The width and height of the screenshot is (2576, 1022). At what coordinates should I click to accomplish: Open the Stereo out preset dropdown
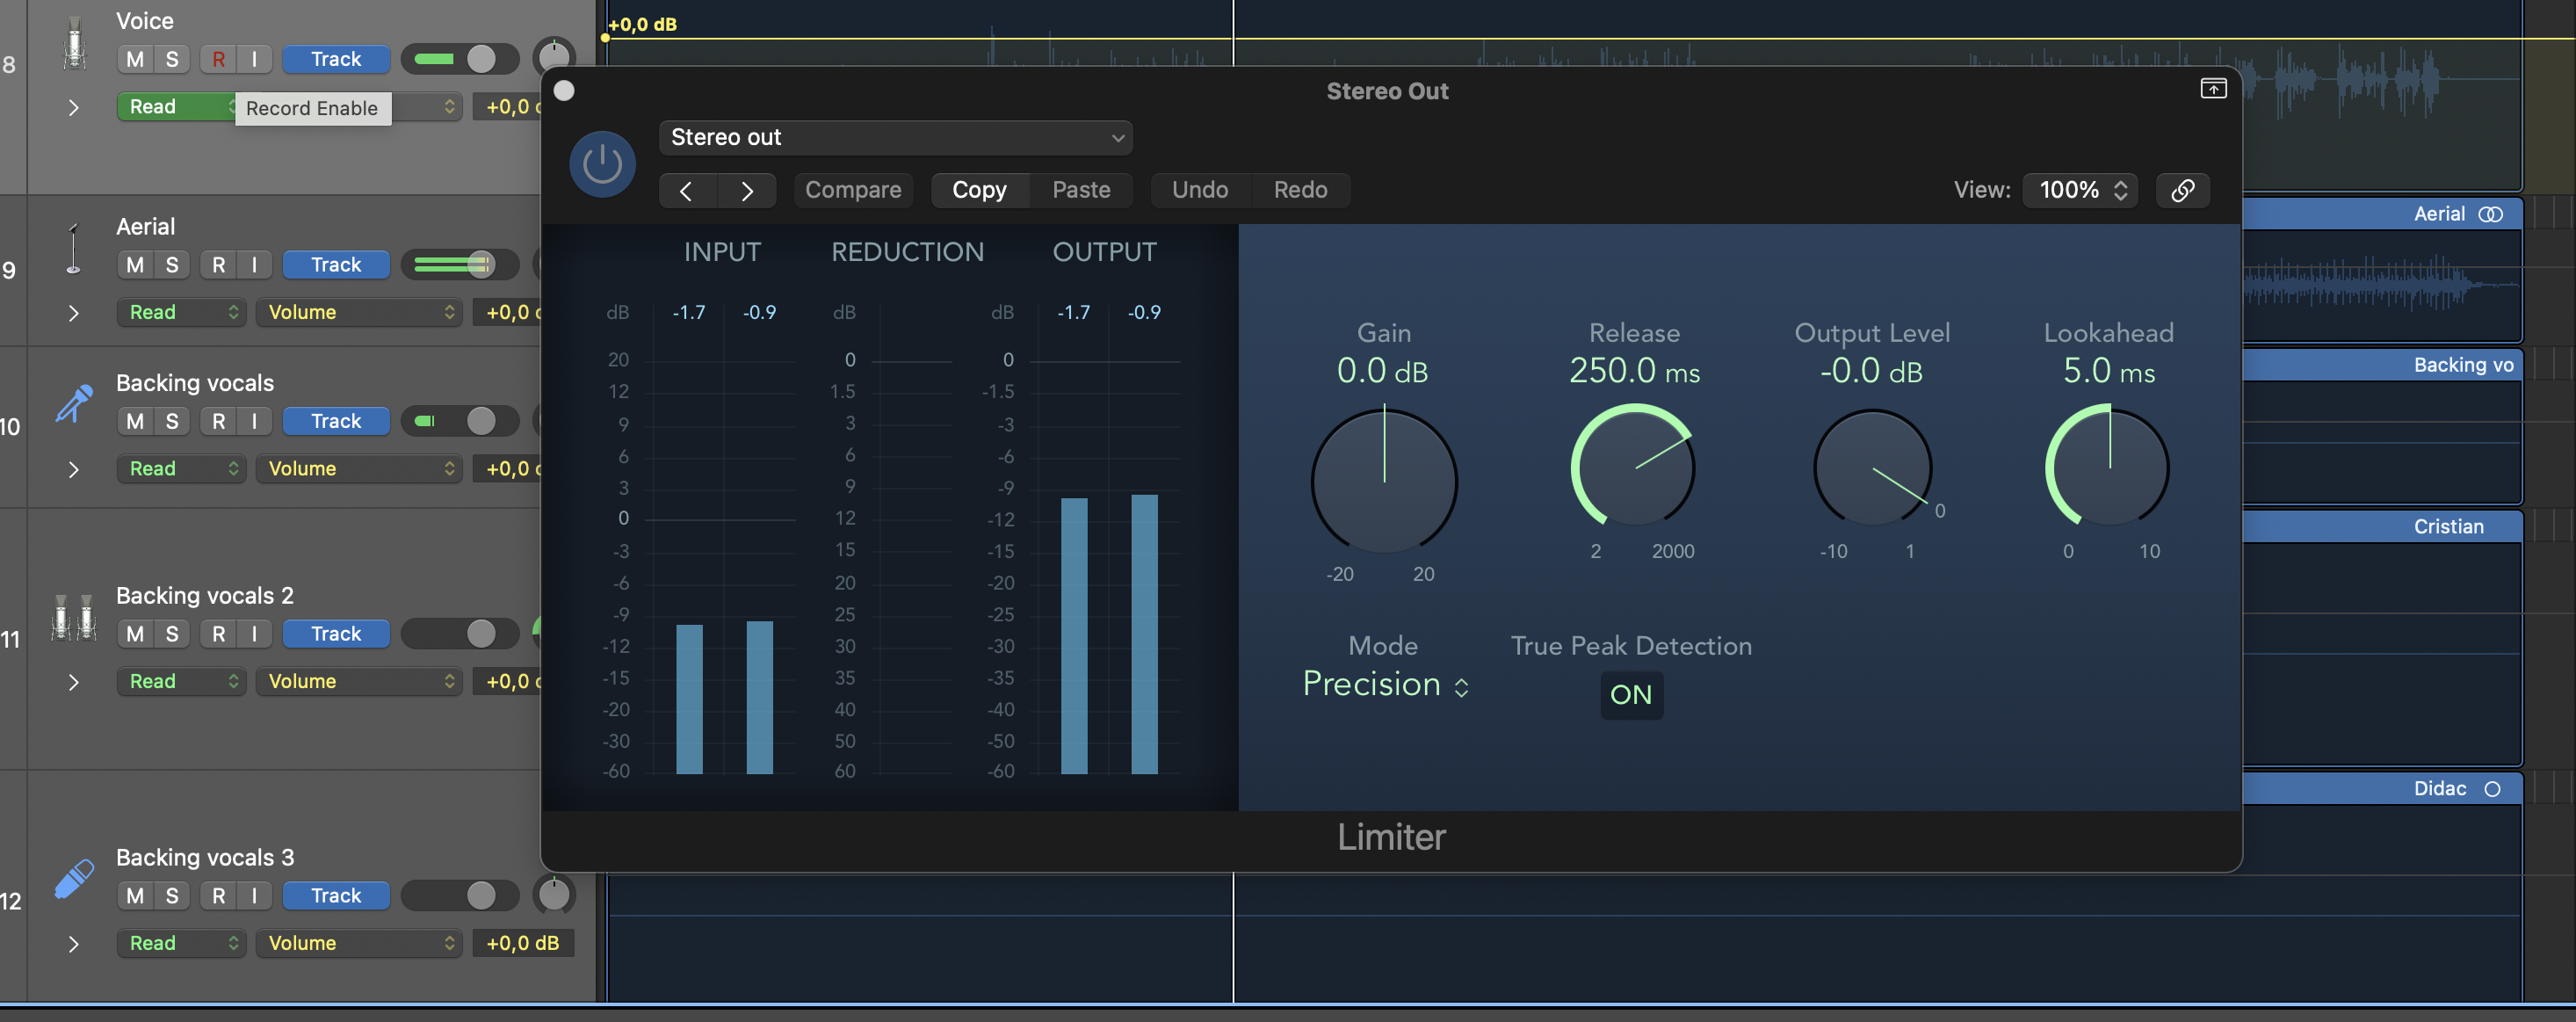[895, 137]
